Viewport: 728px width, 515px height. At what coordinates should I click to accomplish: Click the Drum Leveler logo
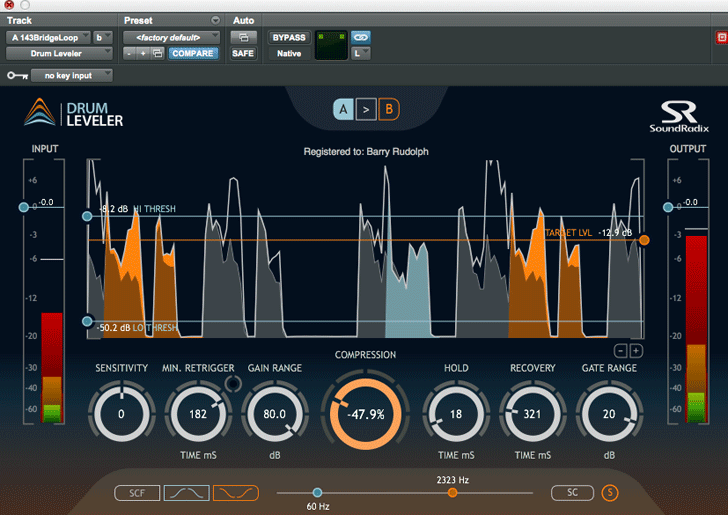tap(74, 112)
